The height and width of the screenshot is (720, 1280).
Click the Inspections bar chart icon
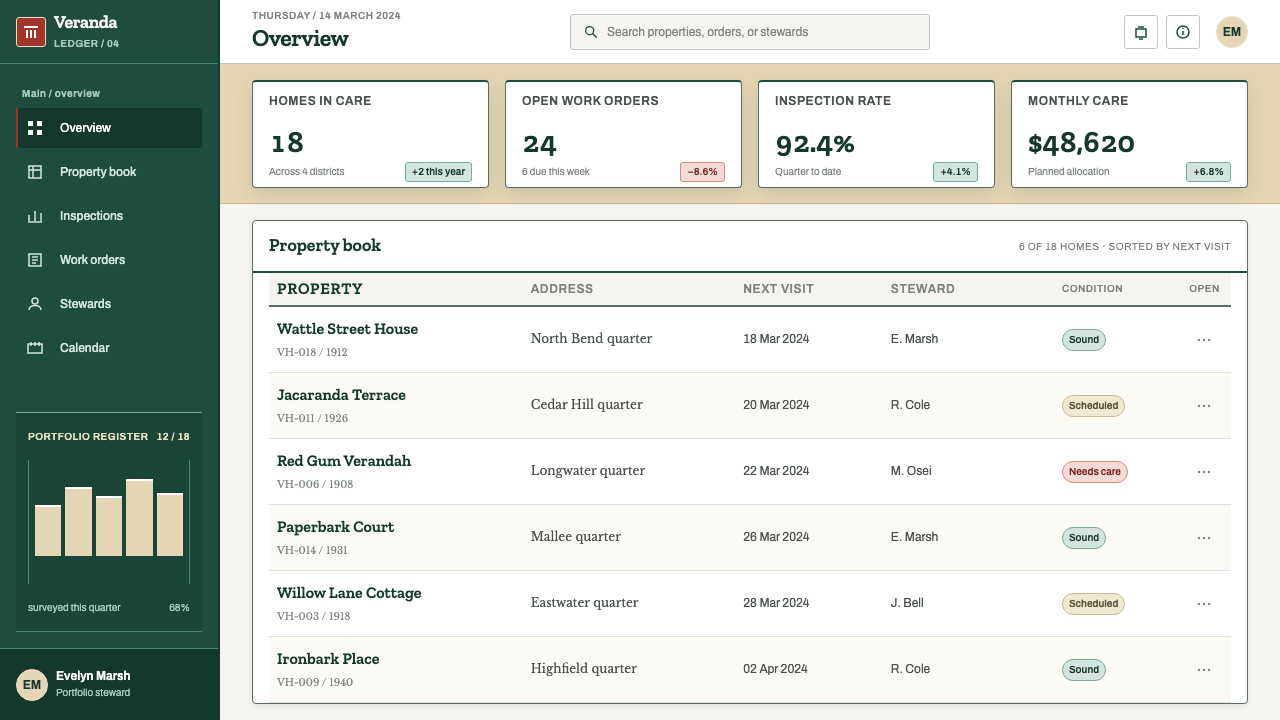[x=35, y=216]
